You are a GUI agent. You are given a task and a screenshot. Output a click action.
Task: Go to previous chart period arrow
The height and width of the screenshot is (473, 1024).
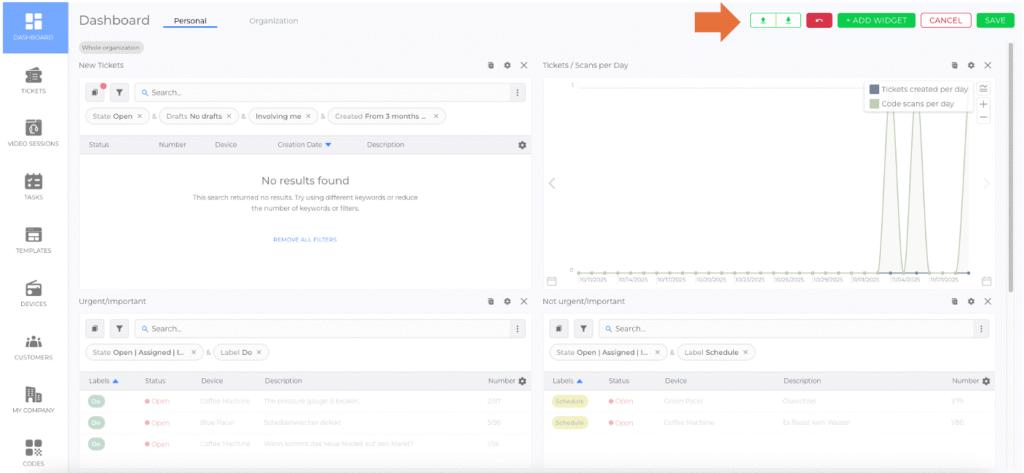tap(552, 184)
